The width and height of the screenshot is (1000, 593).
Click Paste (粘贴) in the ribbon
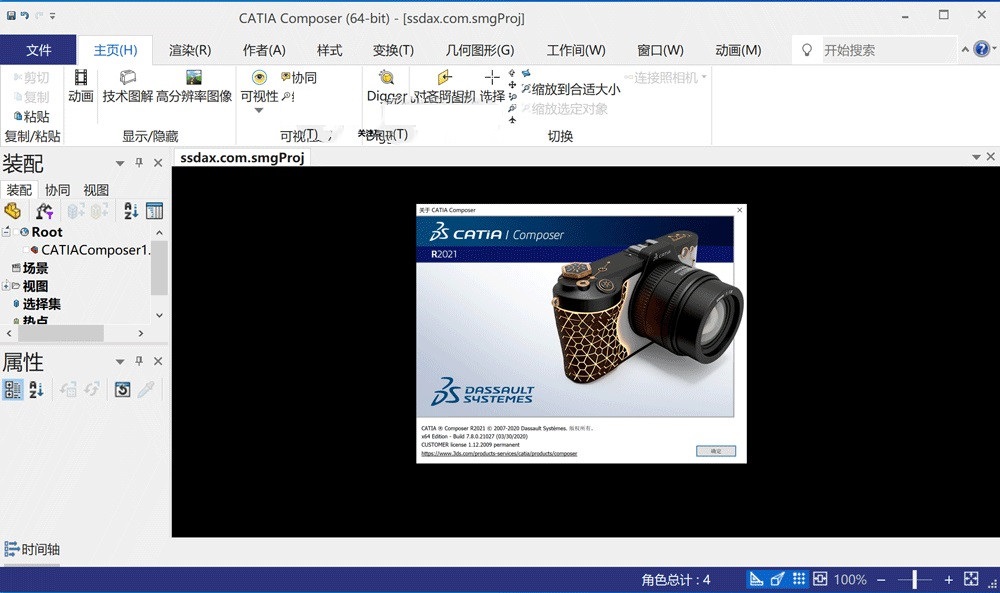click(x=31, y=117)
